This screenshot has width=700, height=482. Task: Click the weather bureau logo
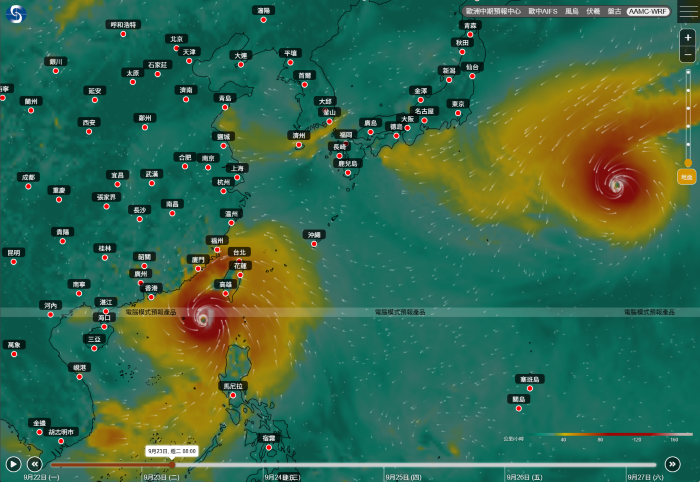pyautogui.click(x=17, y=17)
